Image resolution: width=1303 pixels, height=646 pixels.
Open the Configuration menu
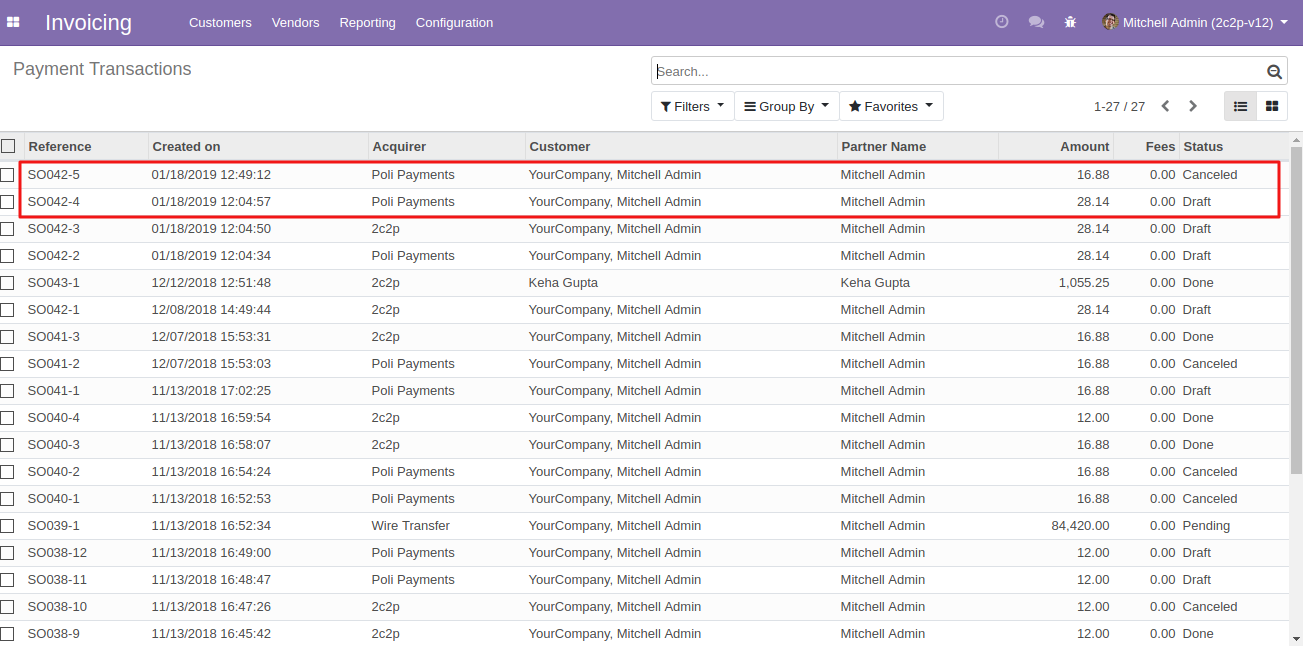[454, 22]
